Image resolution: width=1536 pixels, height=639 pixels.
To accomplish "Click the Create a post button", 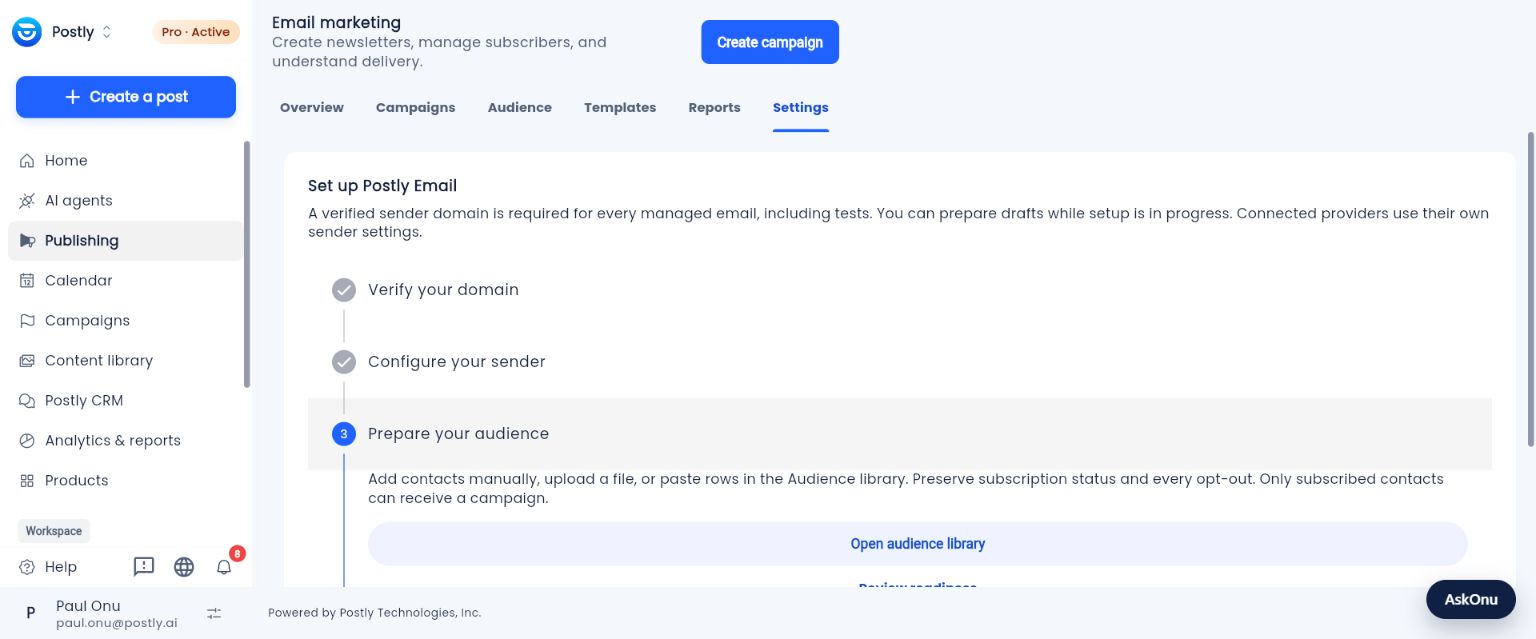I will tap(126, 97).
